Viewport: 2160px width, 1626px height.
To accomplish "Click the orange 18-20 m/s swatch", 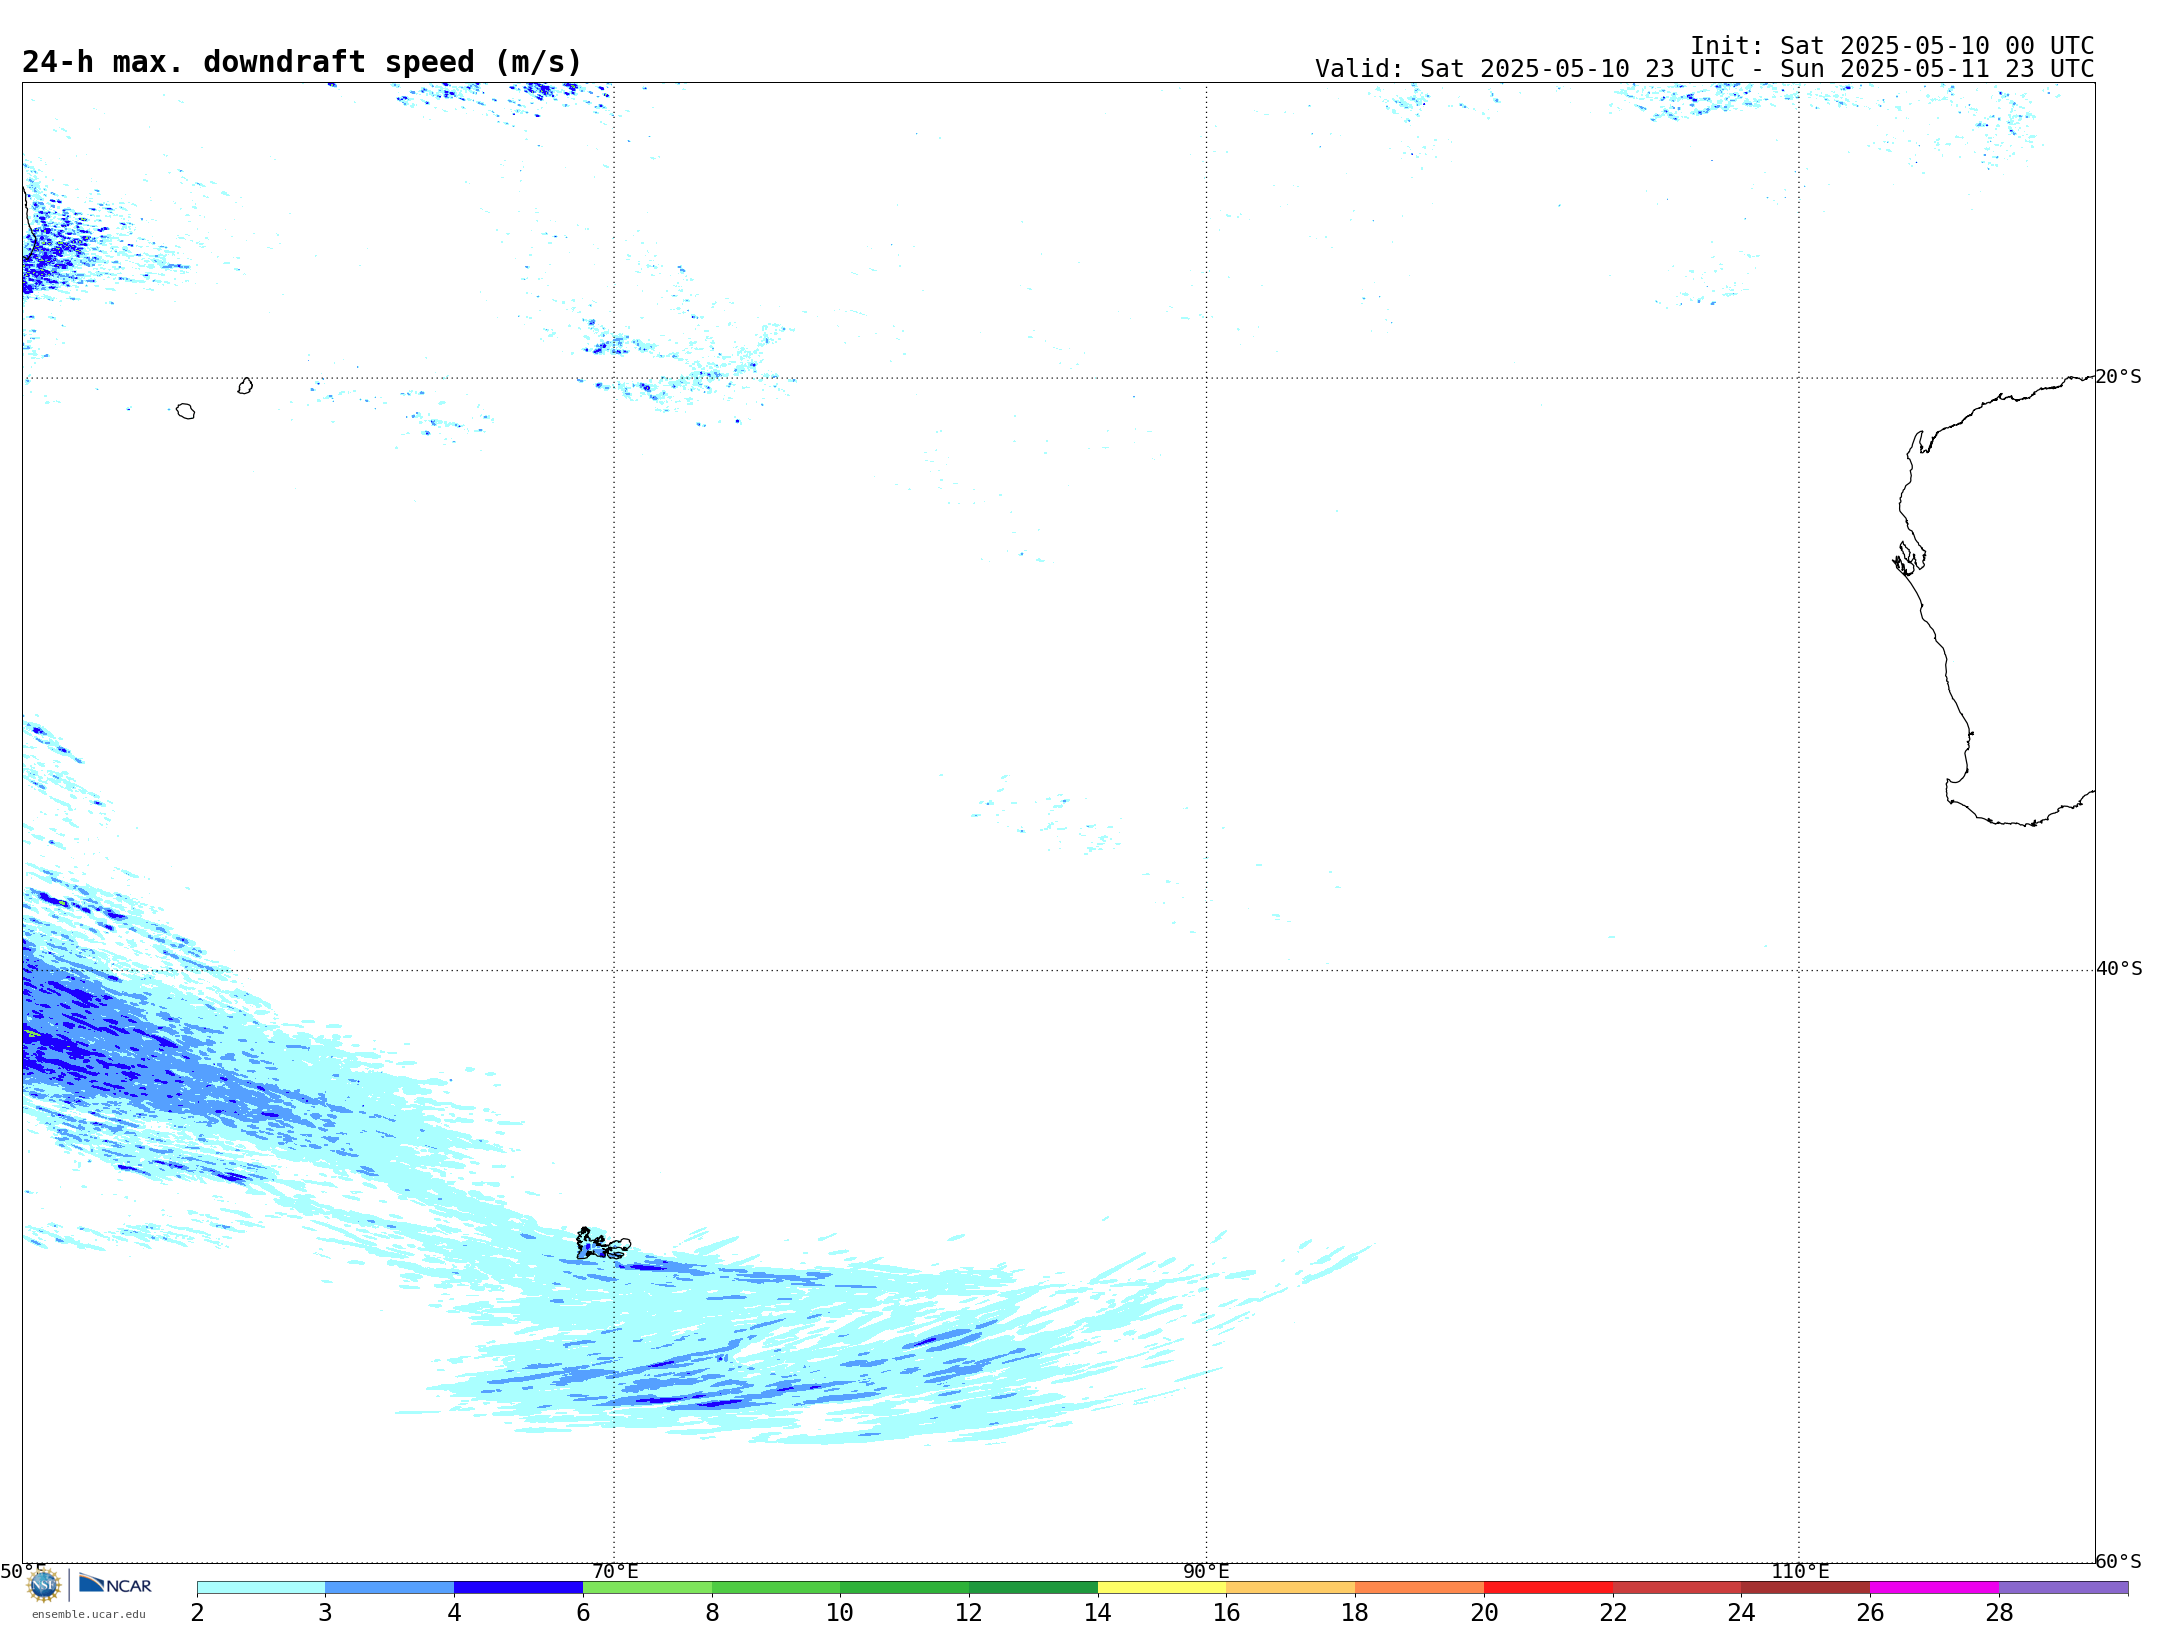I will pyautogui.click(x=1419, y=1587).
